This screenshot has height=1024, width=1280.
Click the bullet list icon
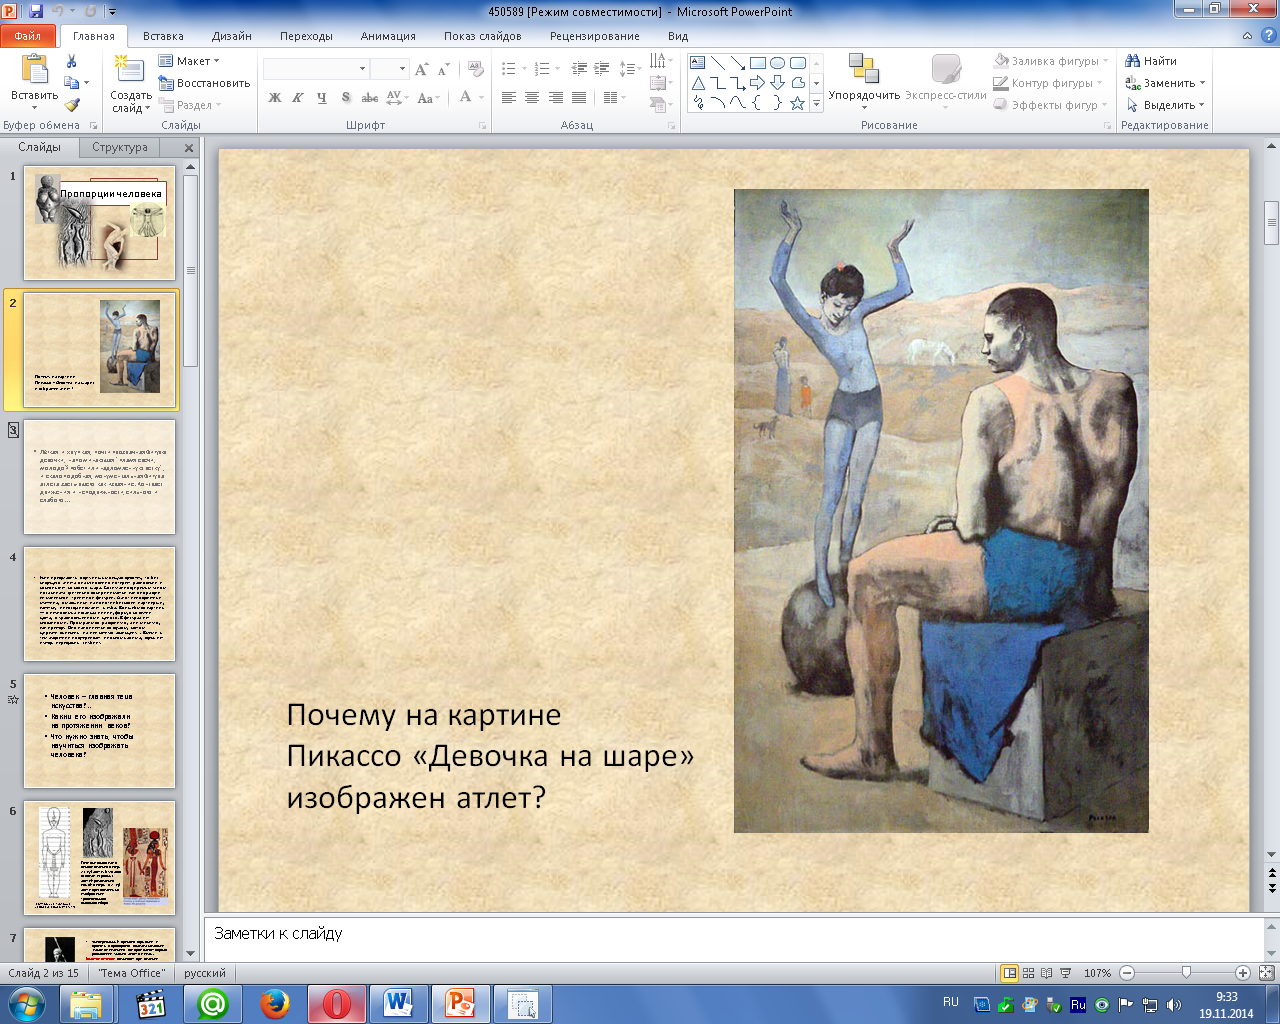pyautogui.click(x=510, y=69)
